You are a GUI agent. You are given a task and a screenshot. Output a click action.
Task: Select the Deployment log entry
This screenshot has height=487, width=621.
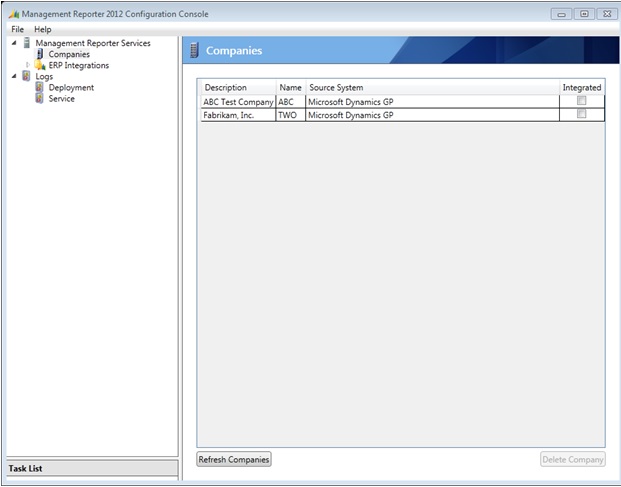click(71, 88)
